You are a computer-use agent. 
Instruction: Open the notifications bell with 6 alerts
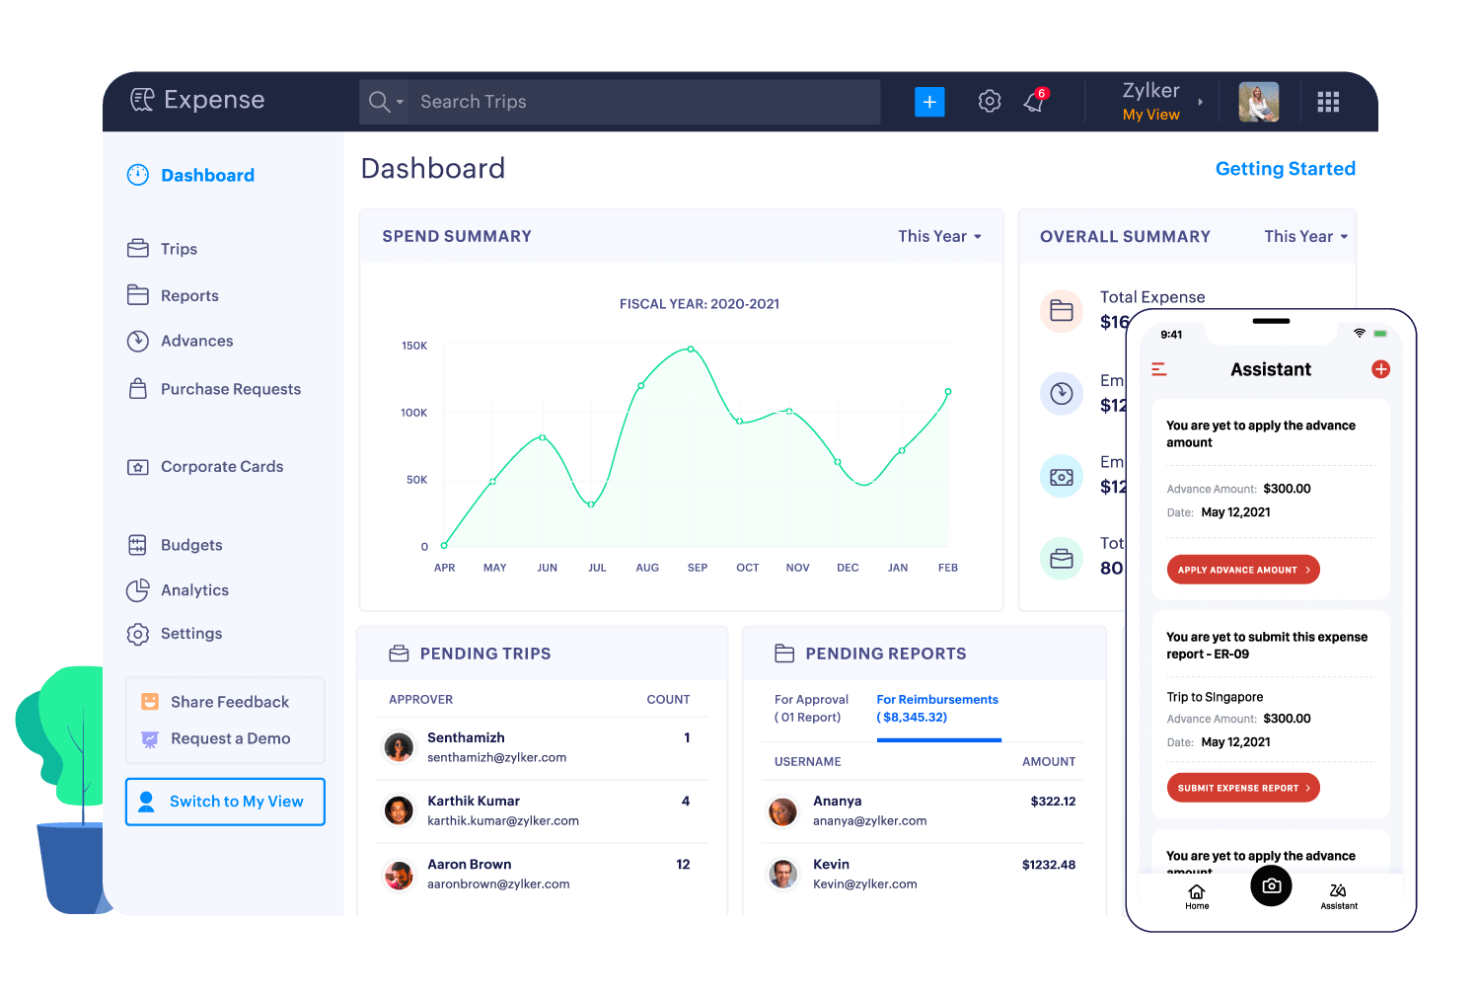tap(1034, 101)
